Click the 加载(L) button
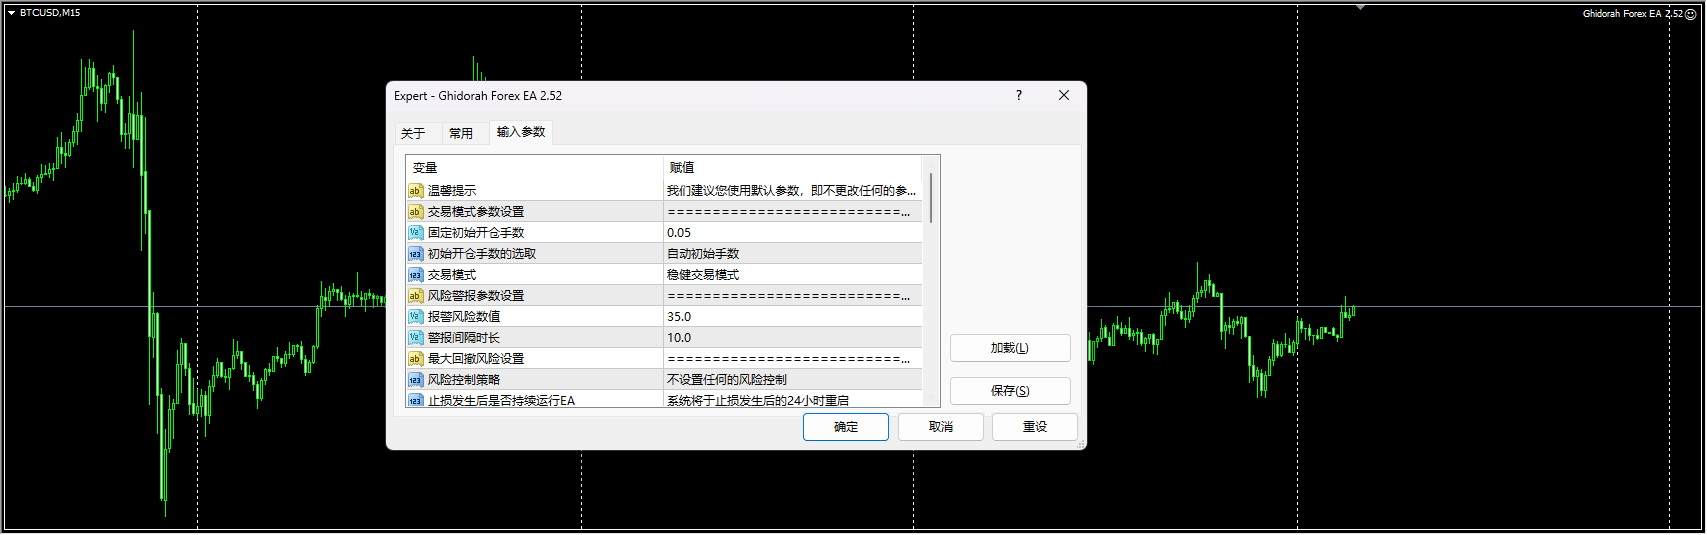1707x535 pixels. pyautogui.click(x=1010, y=348)
